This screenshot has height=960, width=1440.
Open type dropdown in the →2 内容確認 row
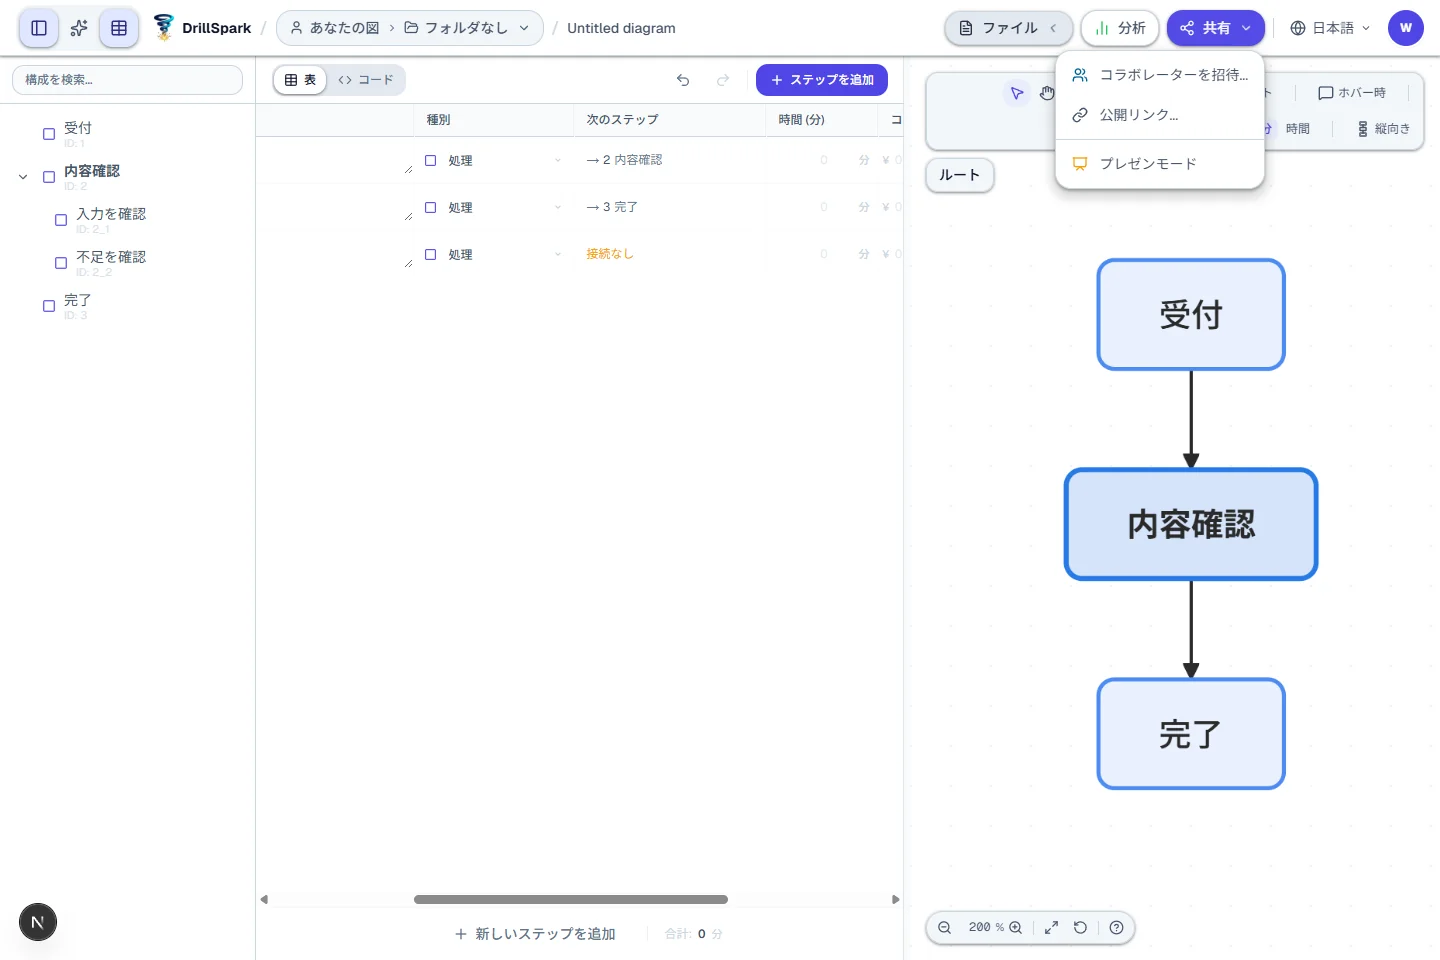494,160
